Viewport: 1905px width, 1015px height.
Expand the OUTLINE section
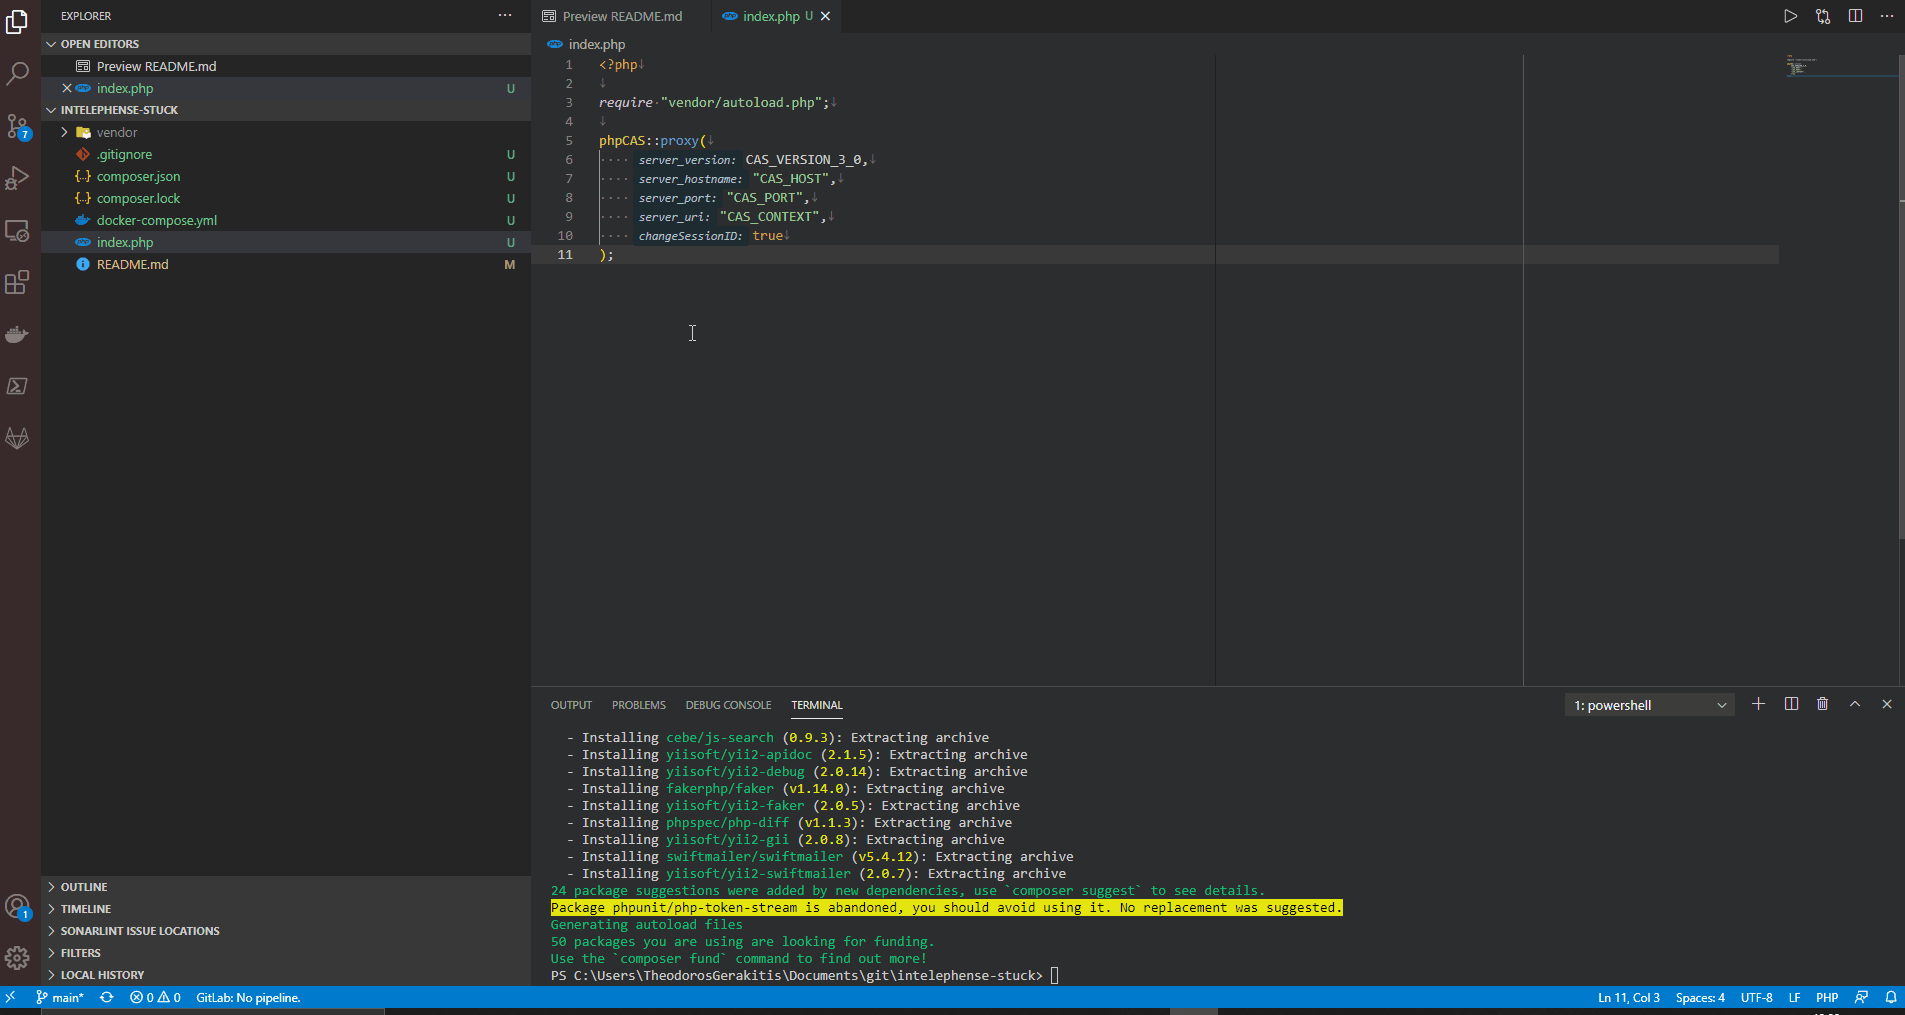84,887
